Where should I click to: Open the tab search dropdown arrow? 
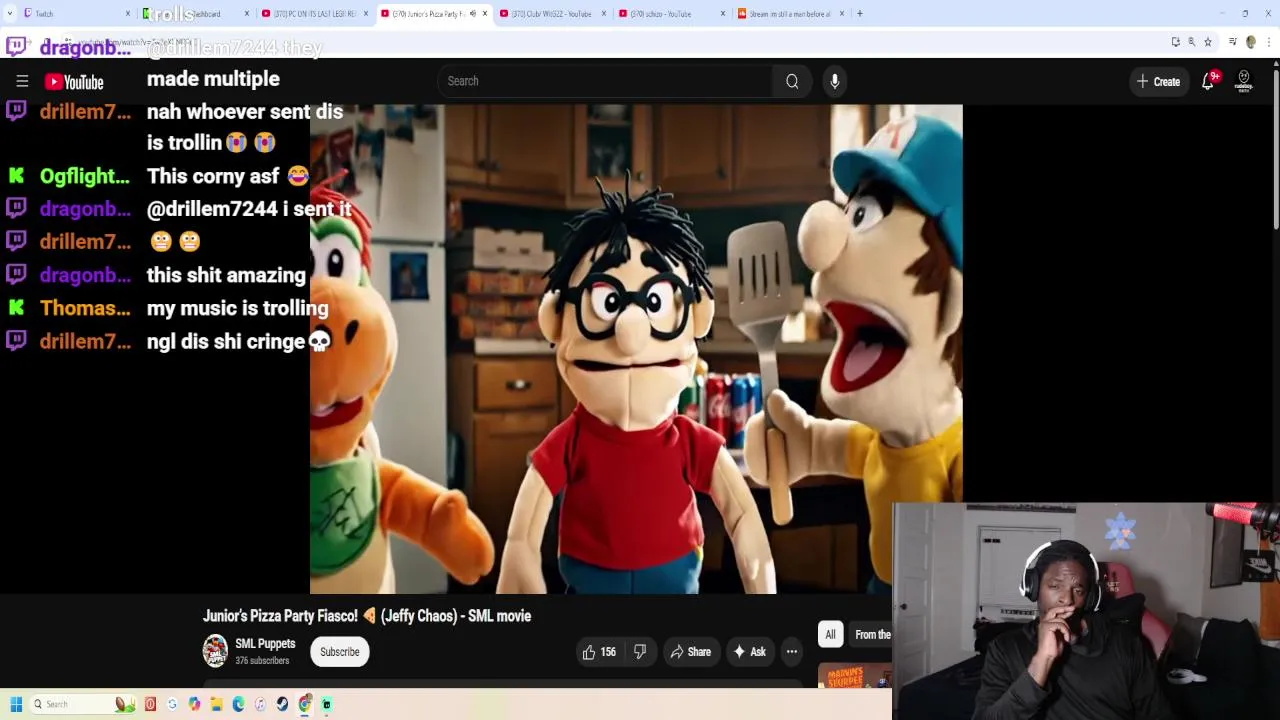tap(10, 14)
